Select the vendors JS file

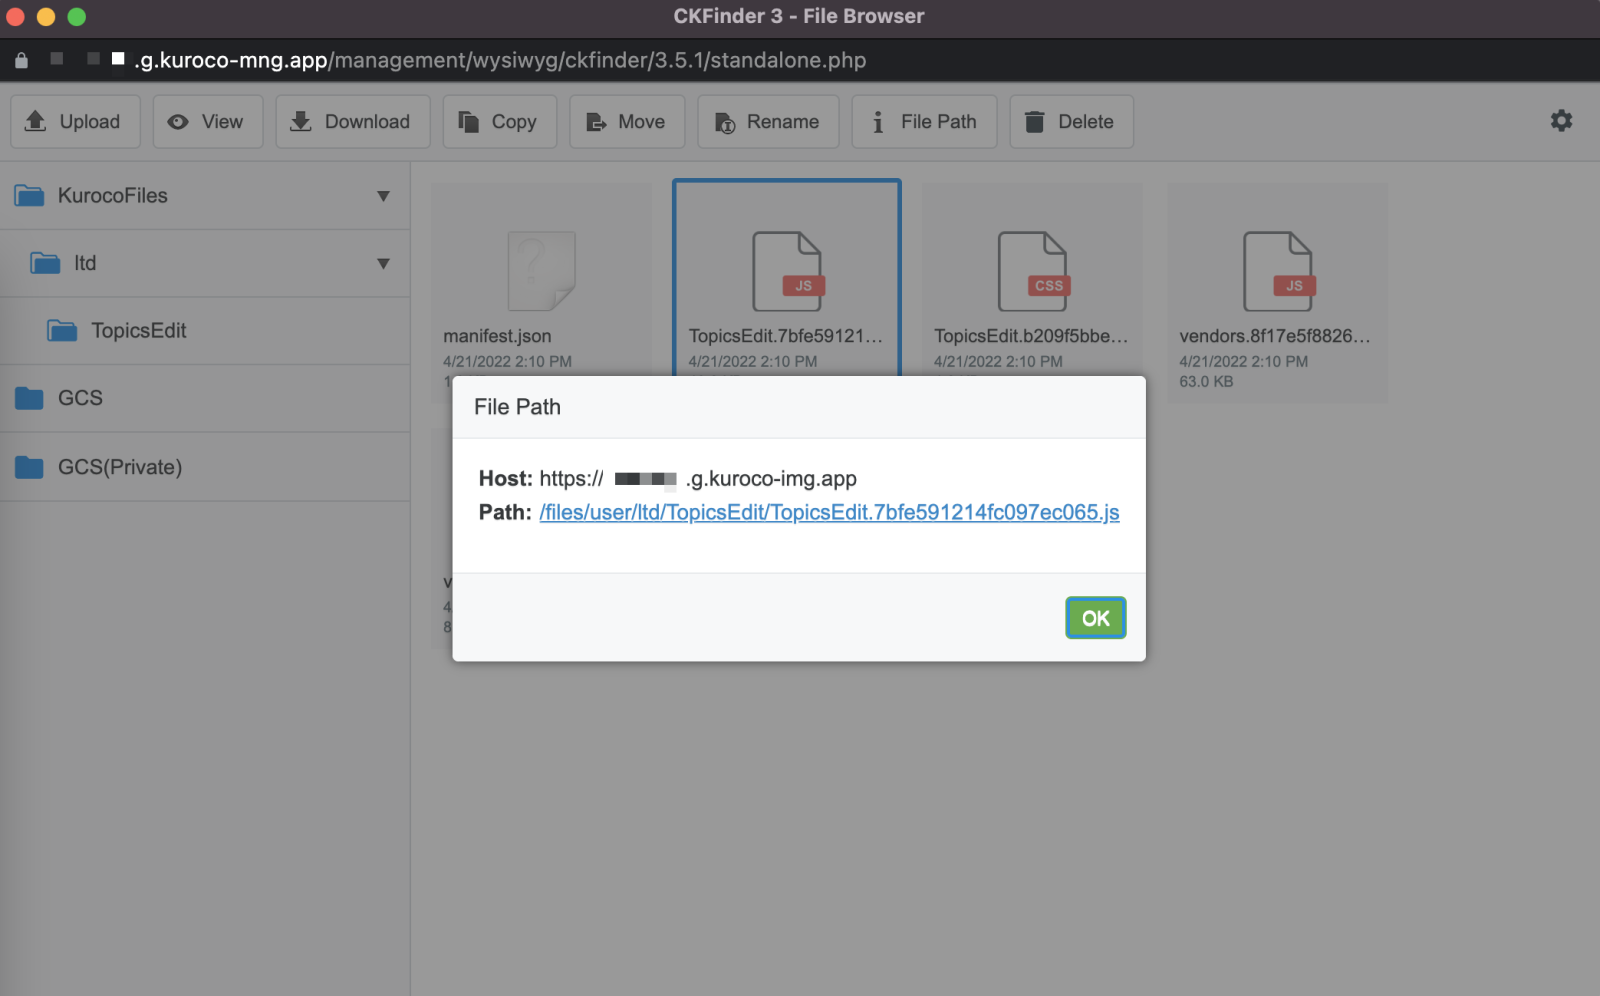tap(1278, 270)
